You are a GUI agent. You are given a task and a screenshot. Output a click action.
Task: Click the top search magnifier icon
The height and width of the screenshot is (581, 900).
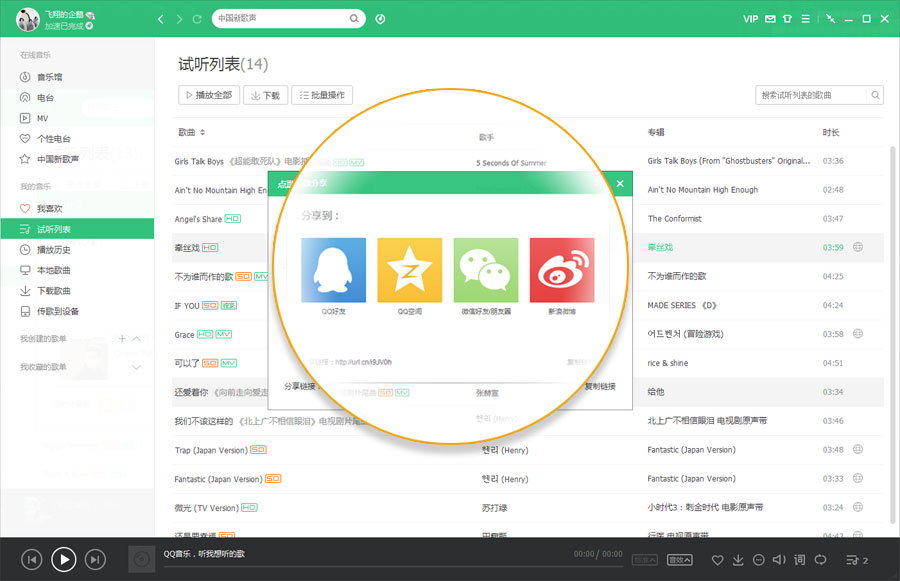coord(354,18)
